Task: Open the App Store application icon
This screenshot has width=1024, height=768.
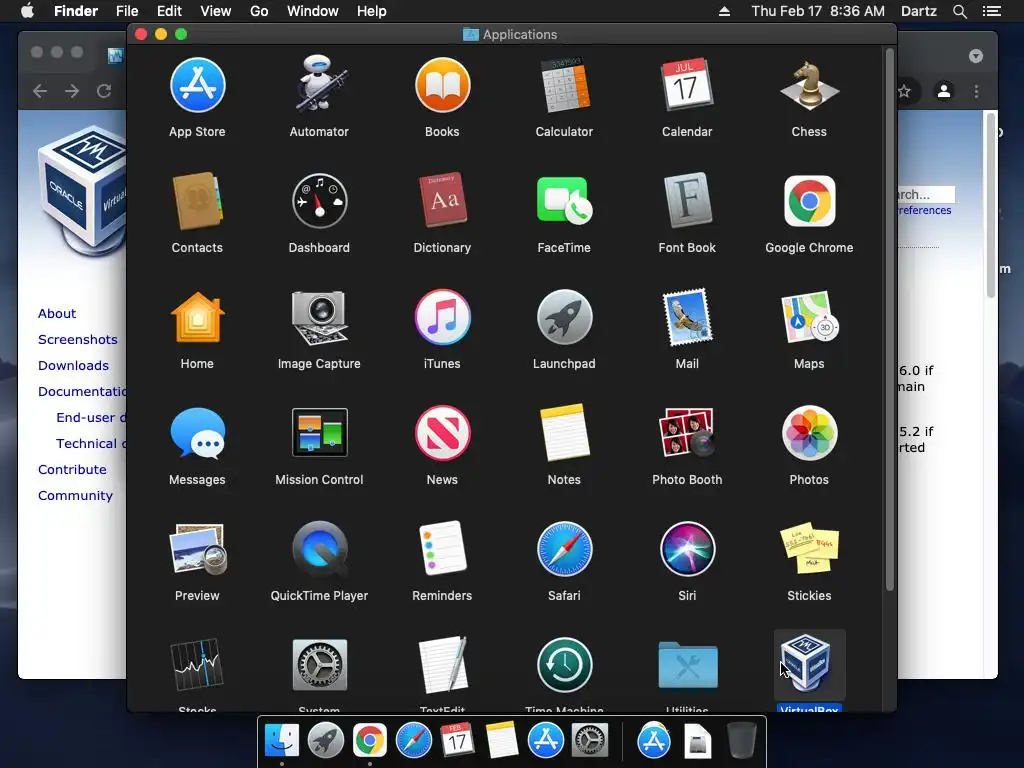Action: tap(197, 86)
